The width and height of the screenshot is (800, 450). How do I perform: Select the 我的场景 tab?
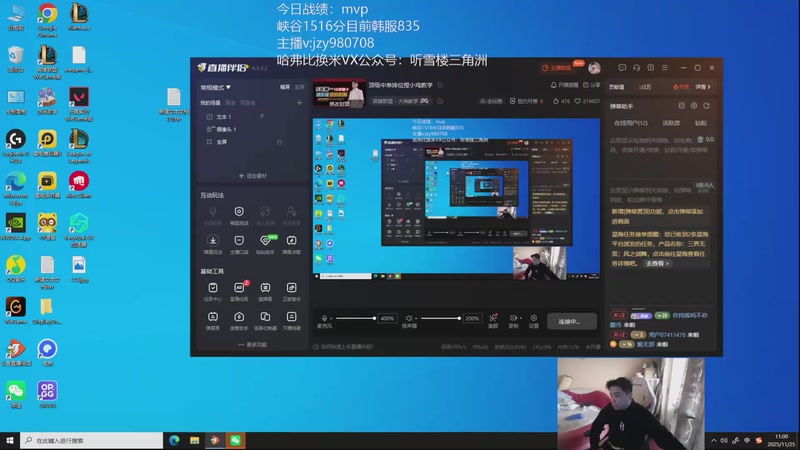click(x=210, y=103)
